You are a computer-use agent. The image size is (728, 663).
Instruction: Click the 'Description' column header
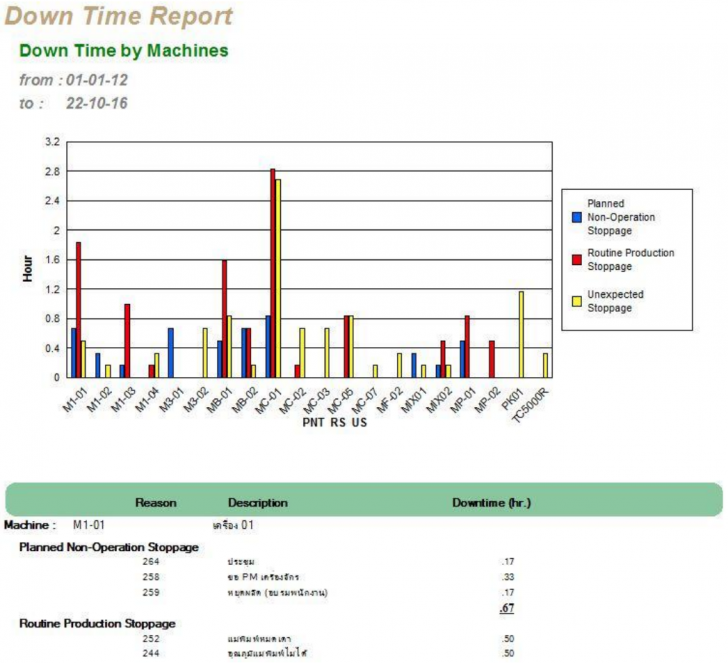(258, 503)
